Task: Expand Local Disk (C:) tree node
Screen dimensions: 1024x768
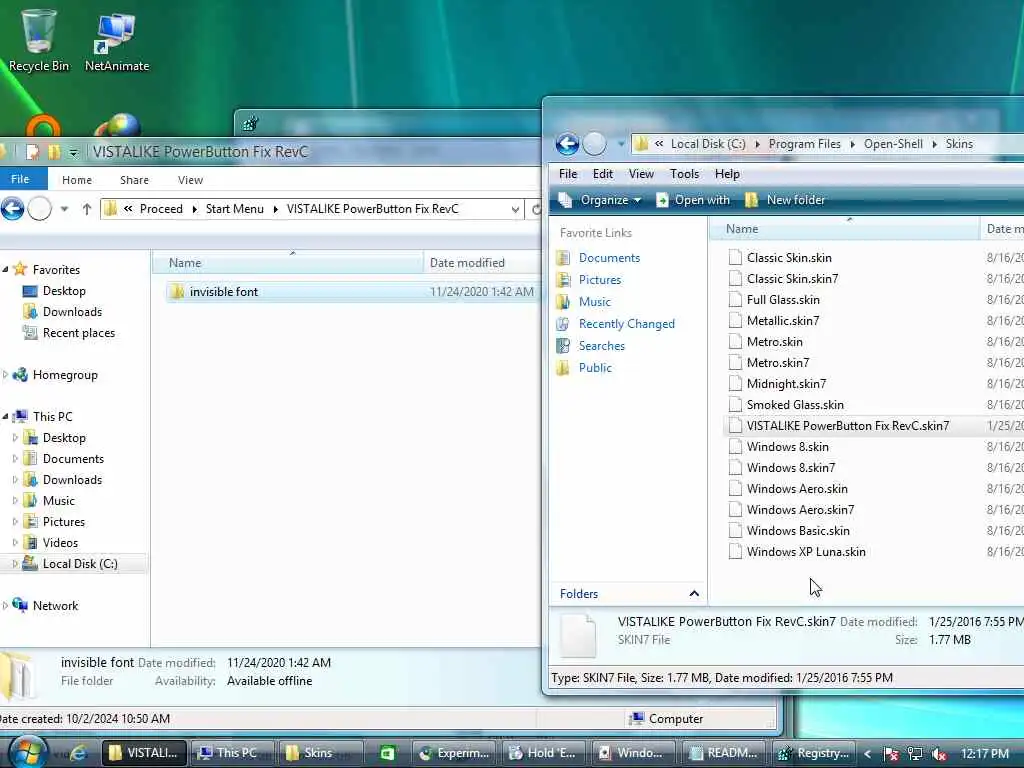Action: tap(14, 564)
